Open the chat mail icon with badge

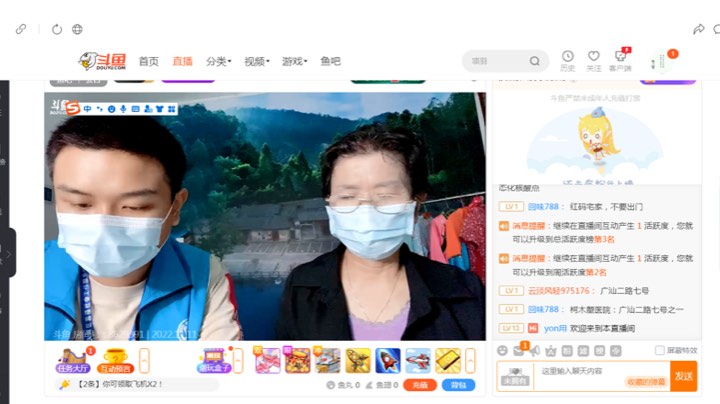[519, 350]
